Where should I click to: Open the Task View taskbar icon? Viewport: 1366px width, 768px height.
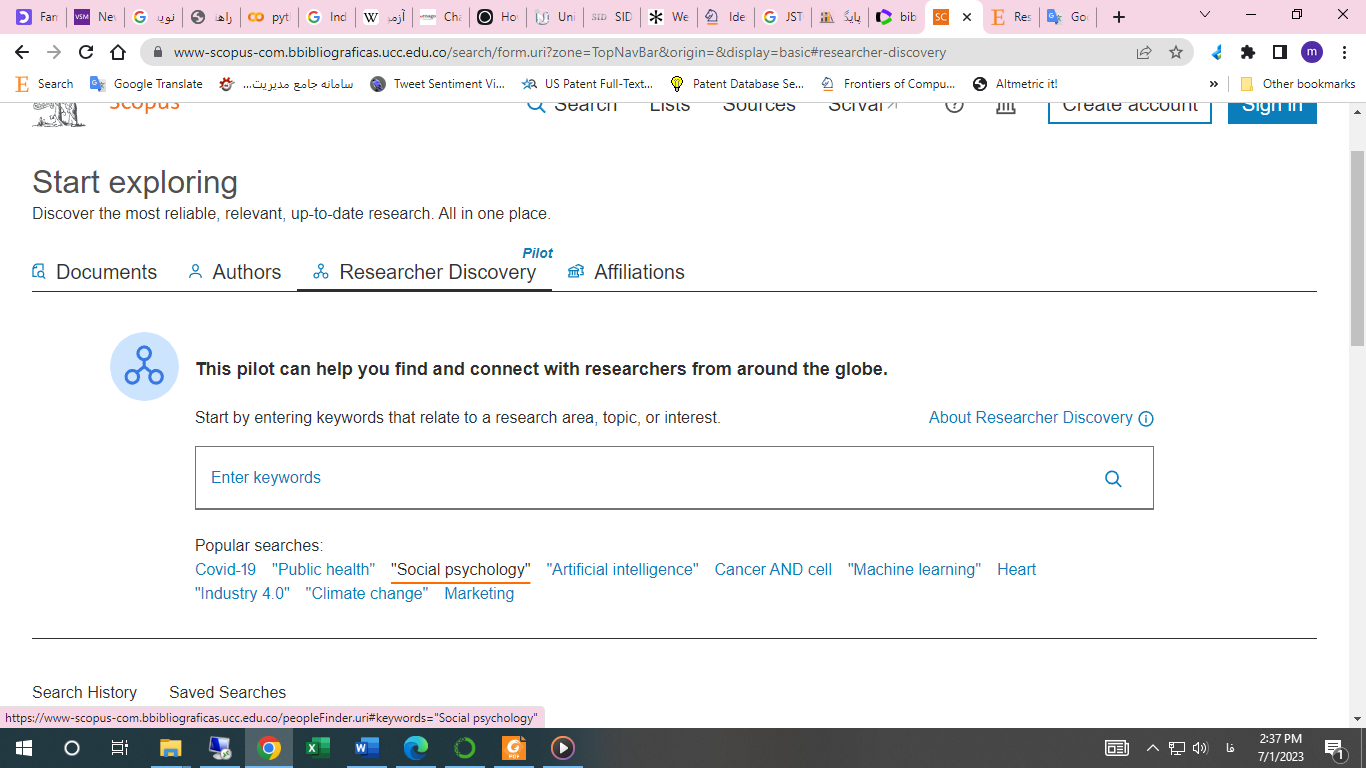120,748
